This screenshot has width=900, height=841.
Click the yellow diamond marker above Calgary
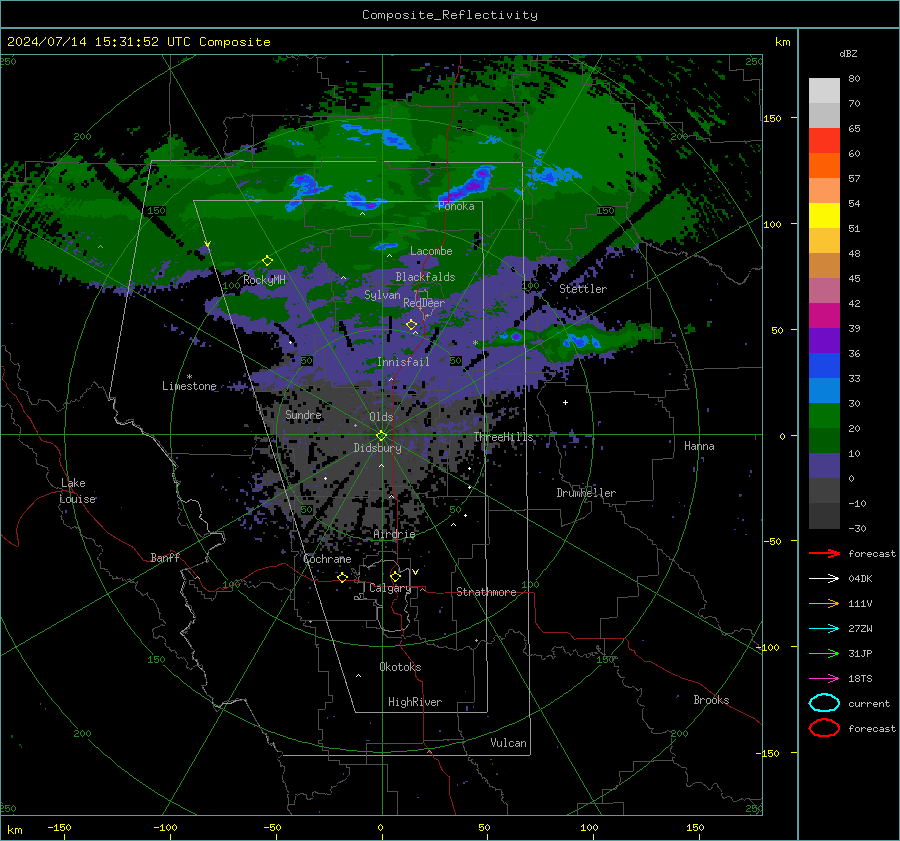tap(395, 576)
